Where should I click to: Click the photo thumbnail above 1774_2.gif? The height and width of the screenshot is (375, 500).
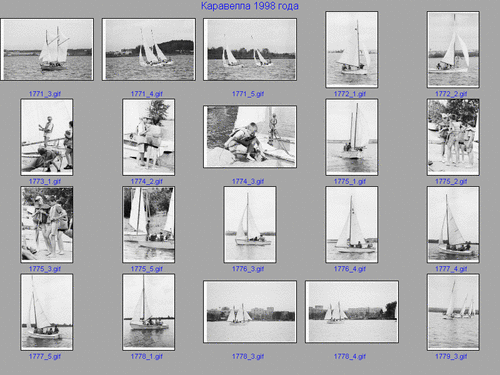148,137
